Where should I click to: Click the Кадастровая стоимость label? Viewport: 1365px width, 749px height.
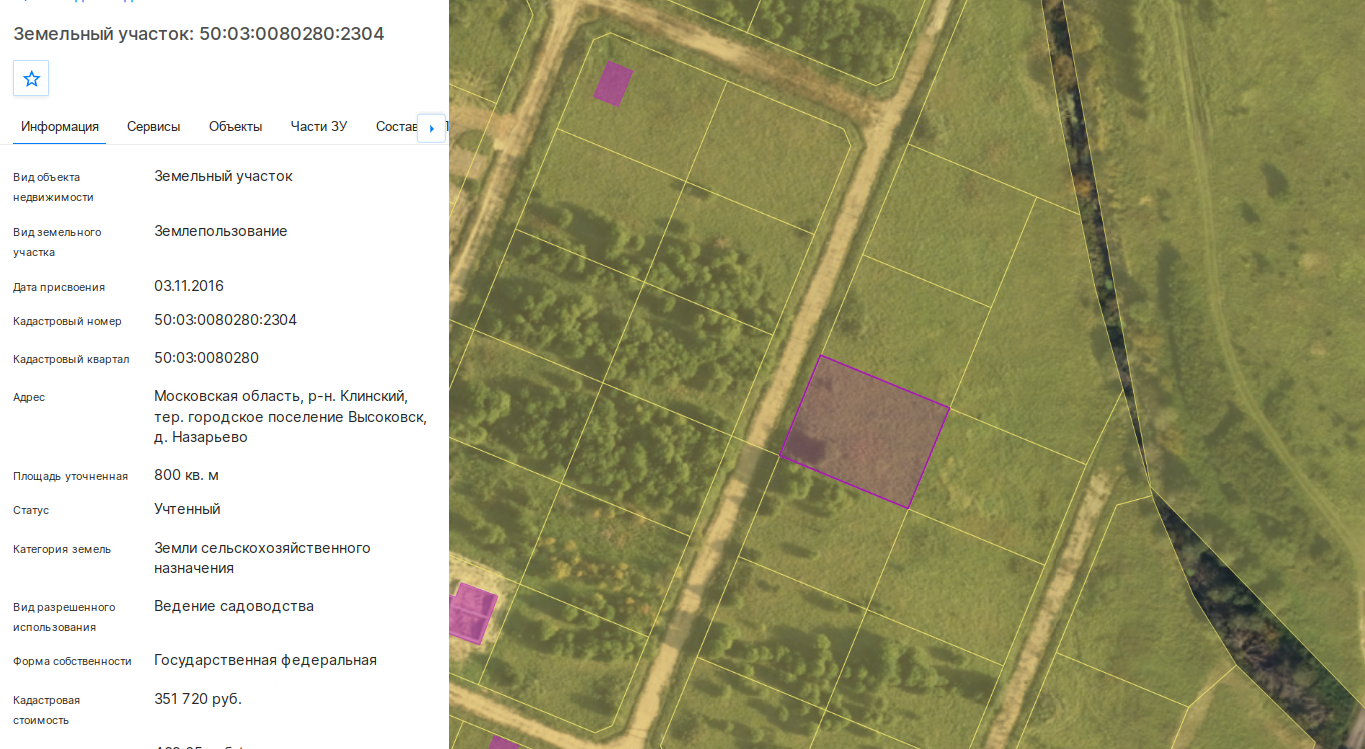pos(46,710)
